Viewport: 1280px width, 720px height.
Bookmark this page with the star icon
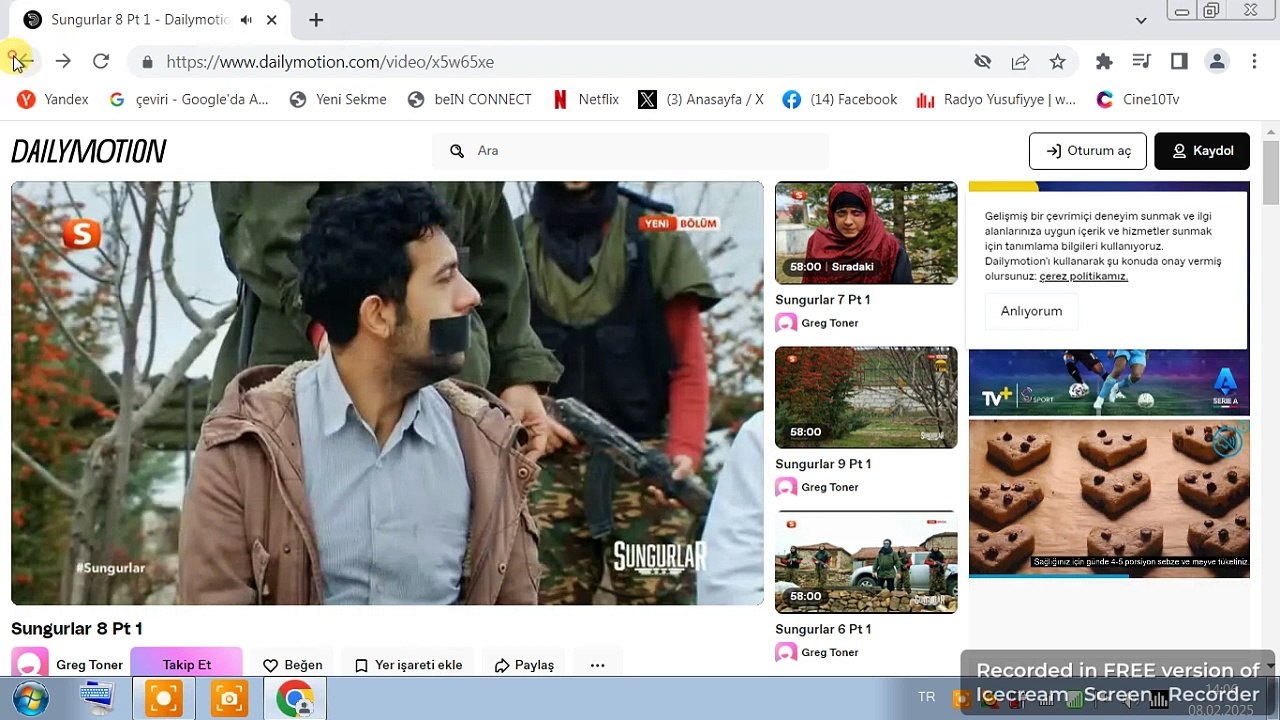click(x=1058, y=62)
